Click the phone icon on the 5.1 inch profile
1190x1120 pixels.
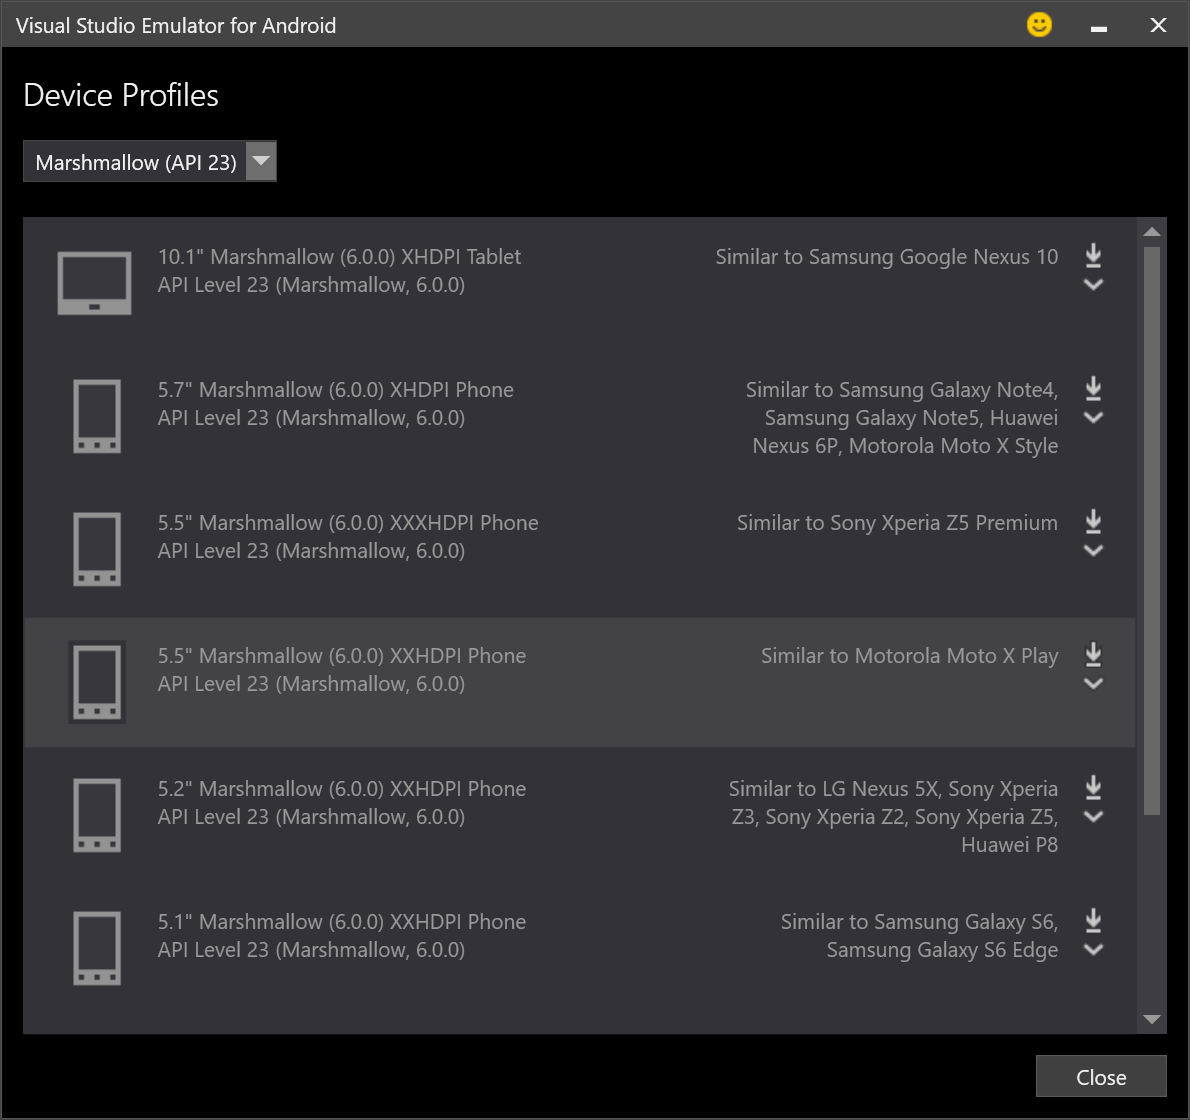(96, 947)
